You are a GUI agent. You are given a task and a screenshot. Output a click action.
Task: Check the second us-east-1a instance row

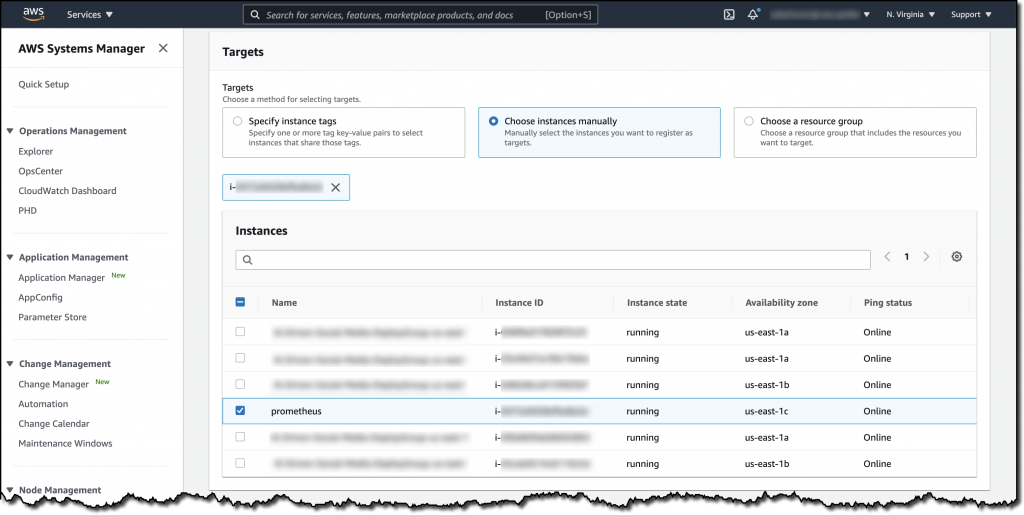(240, 358)
